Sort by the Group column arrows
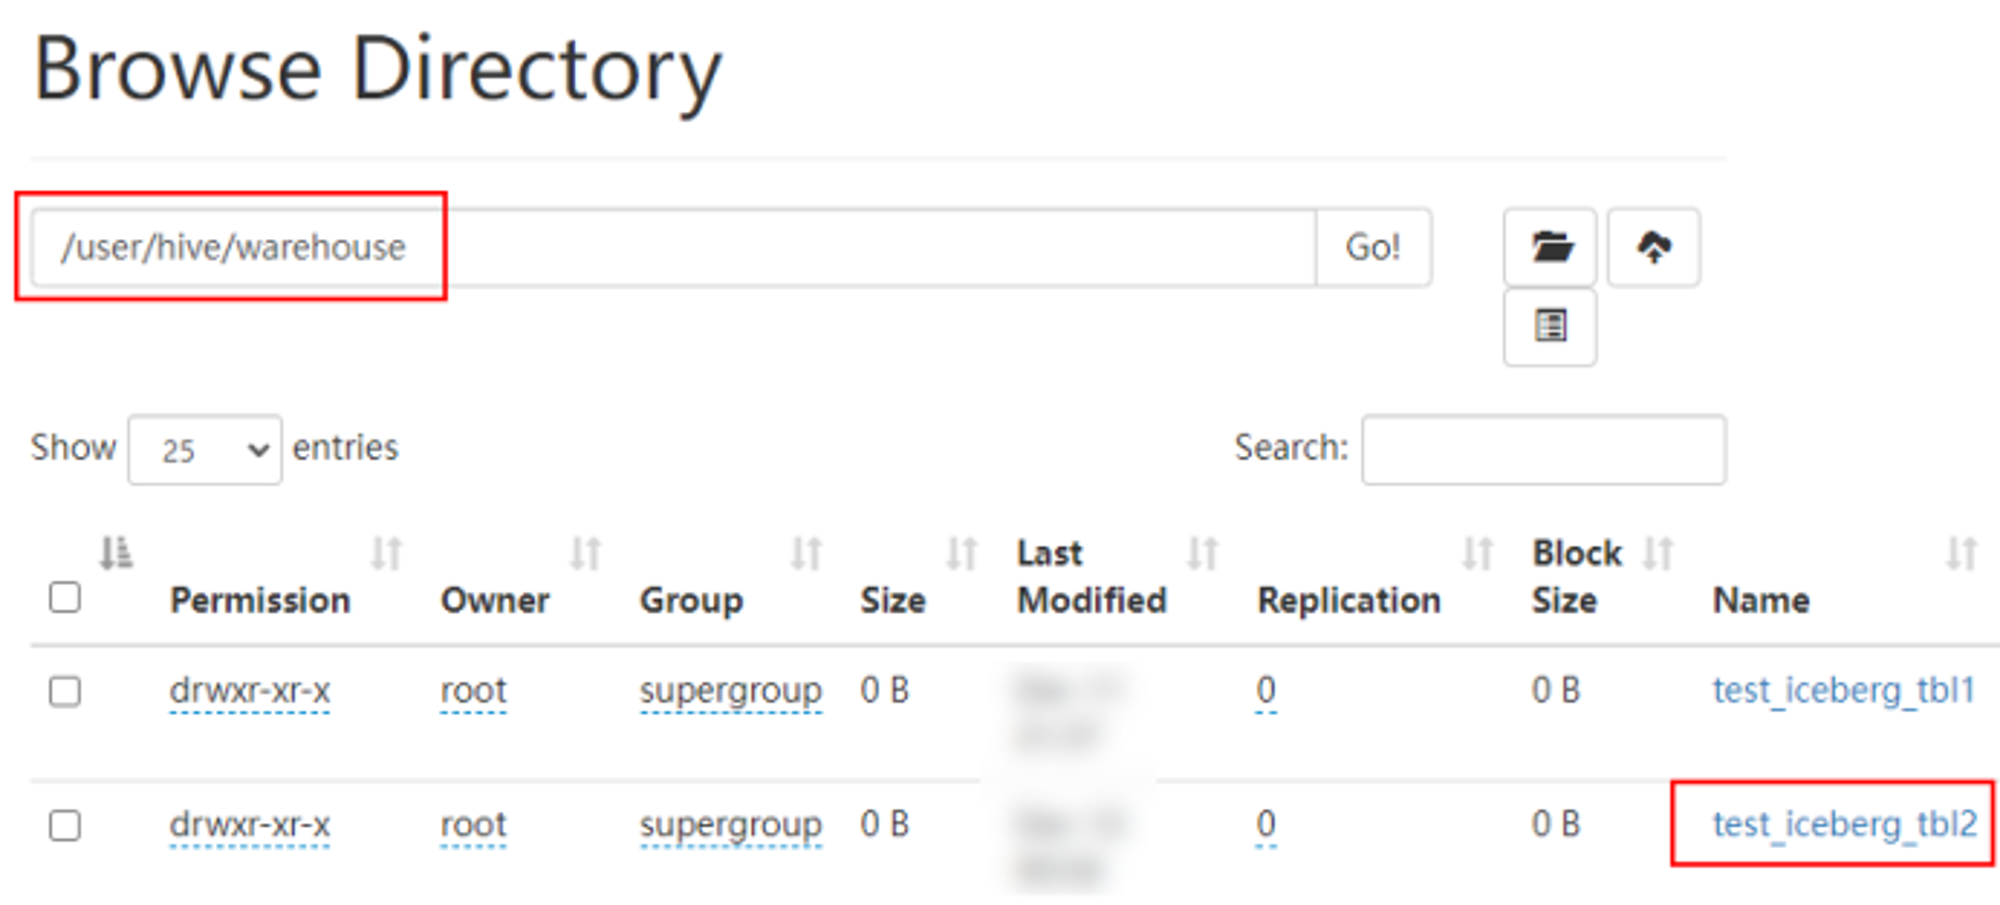Viewport: 2000px width, 905px height. 807,553
